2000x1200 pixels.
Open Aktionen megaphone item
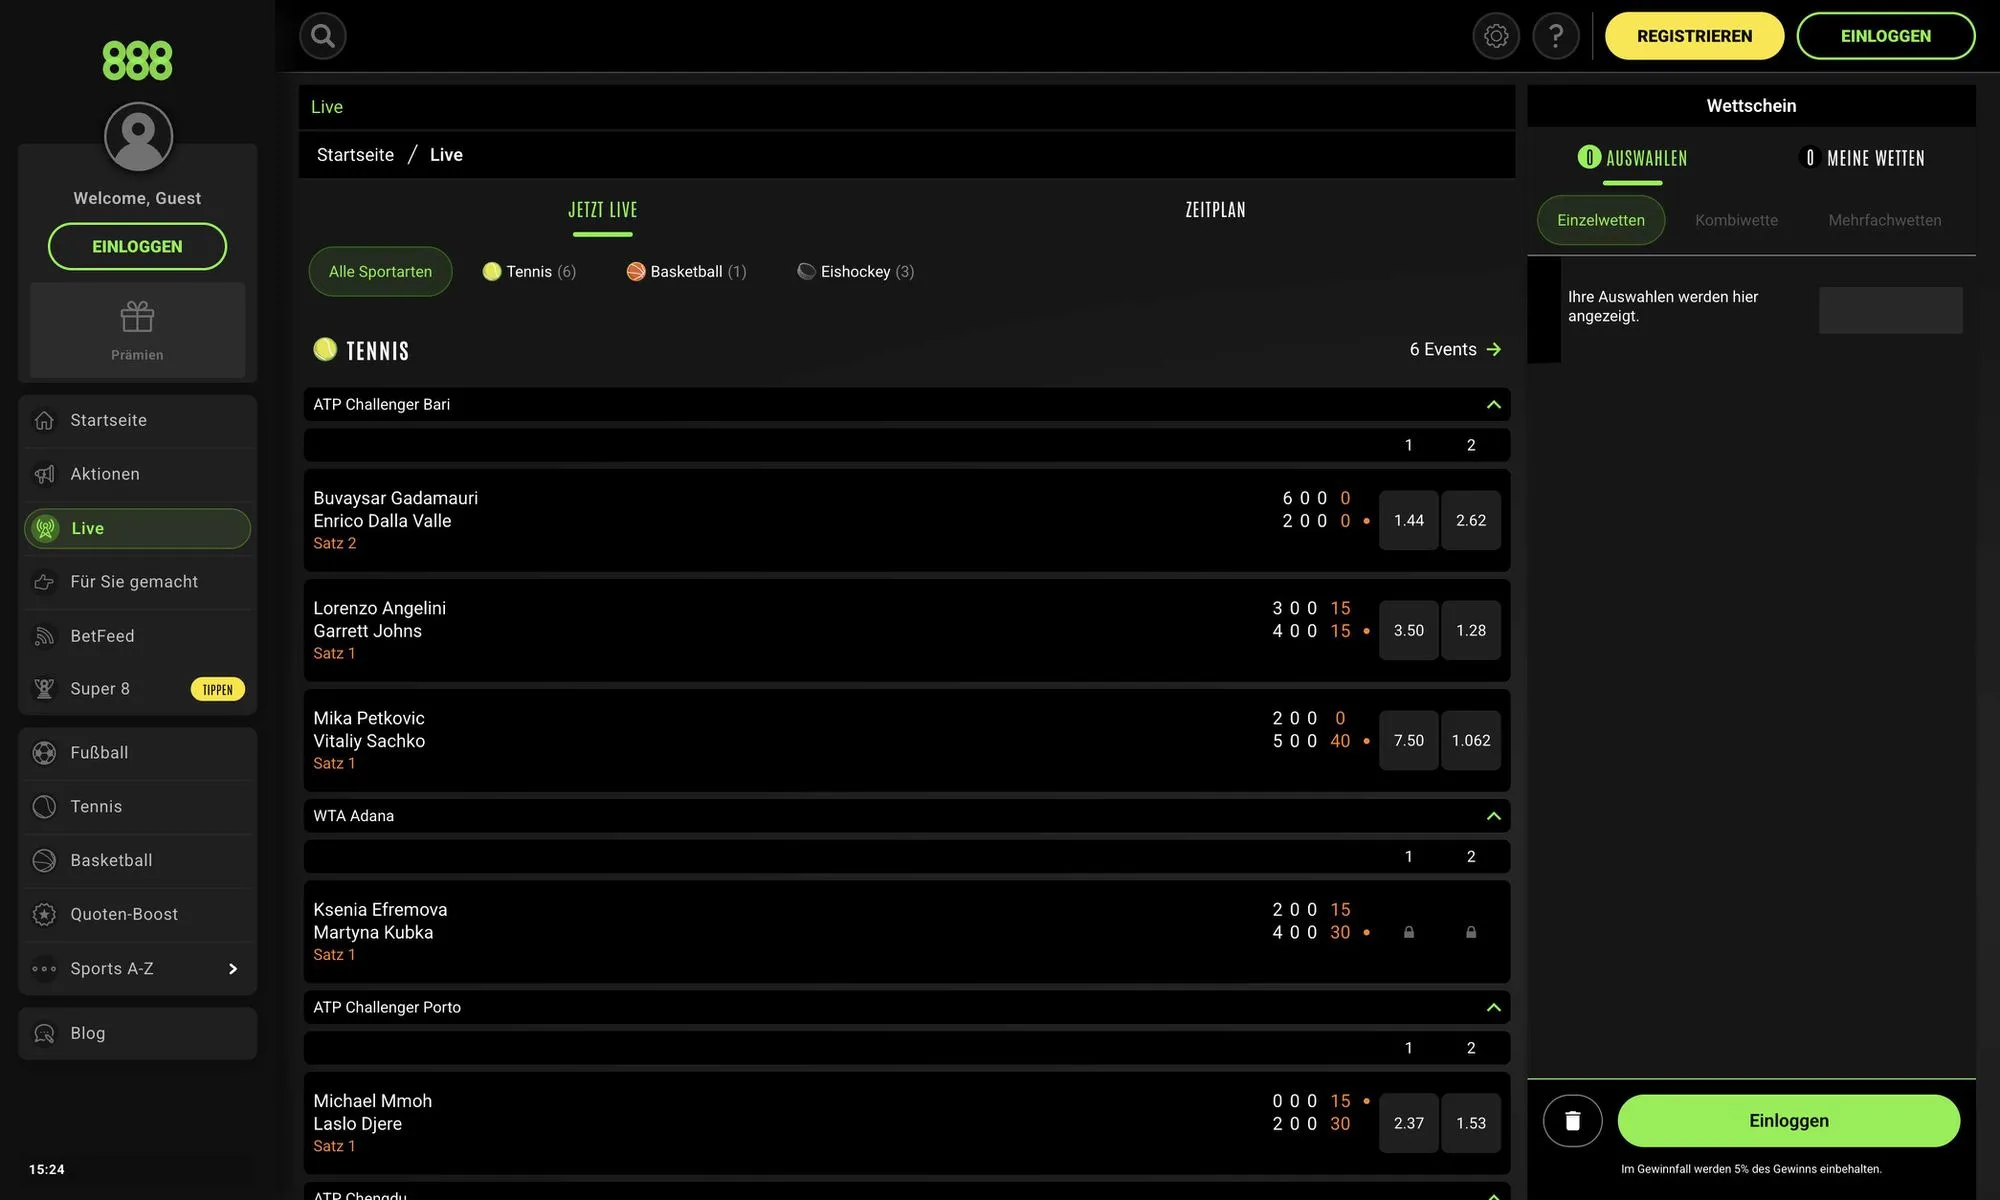click(138, 474)
